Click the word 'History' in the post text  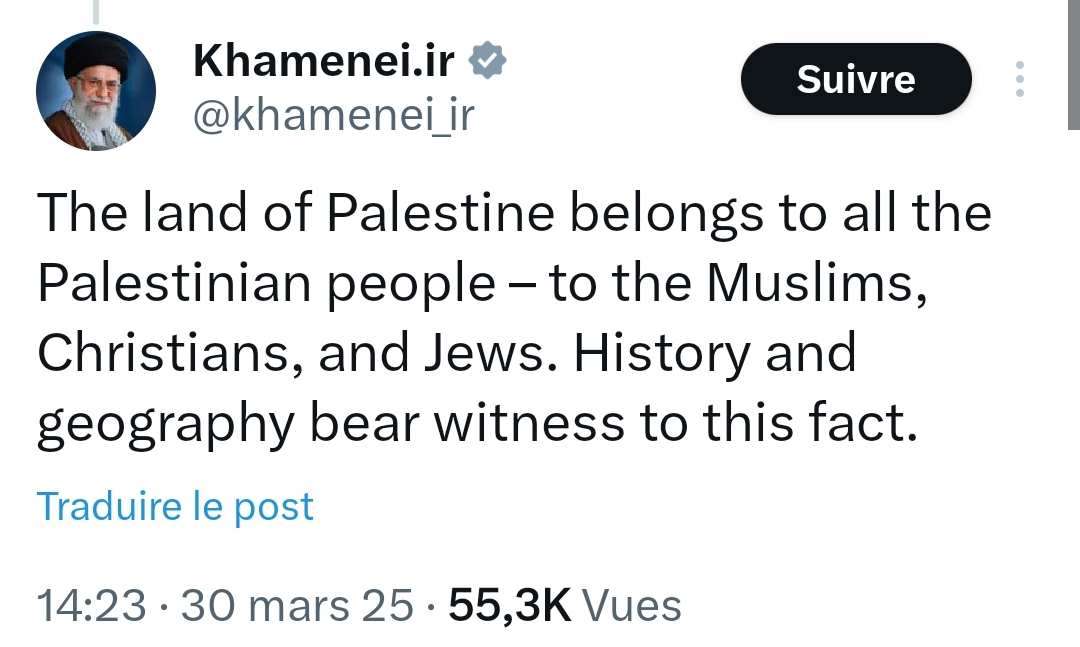pyautogui.click(x=663, y=354)
